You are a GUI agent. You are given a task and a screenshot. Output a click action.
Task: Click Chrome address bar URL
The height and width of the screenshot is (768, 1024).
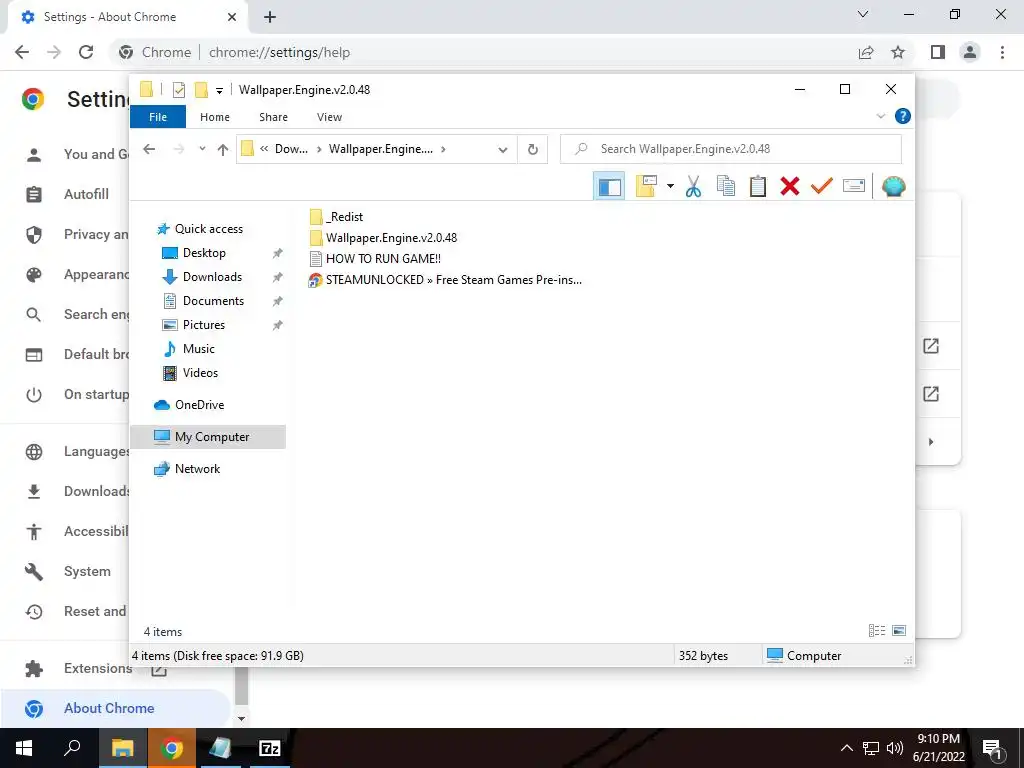(279, 52)
